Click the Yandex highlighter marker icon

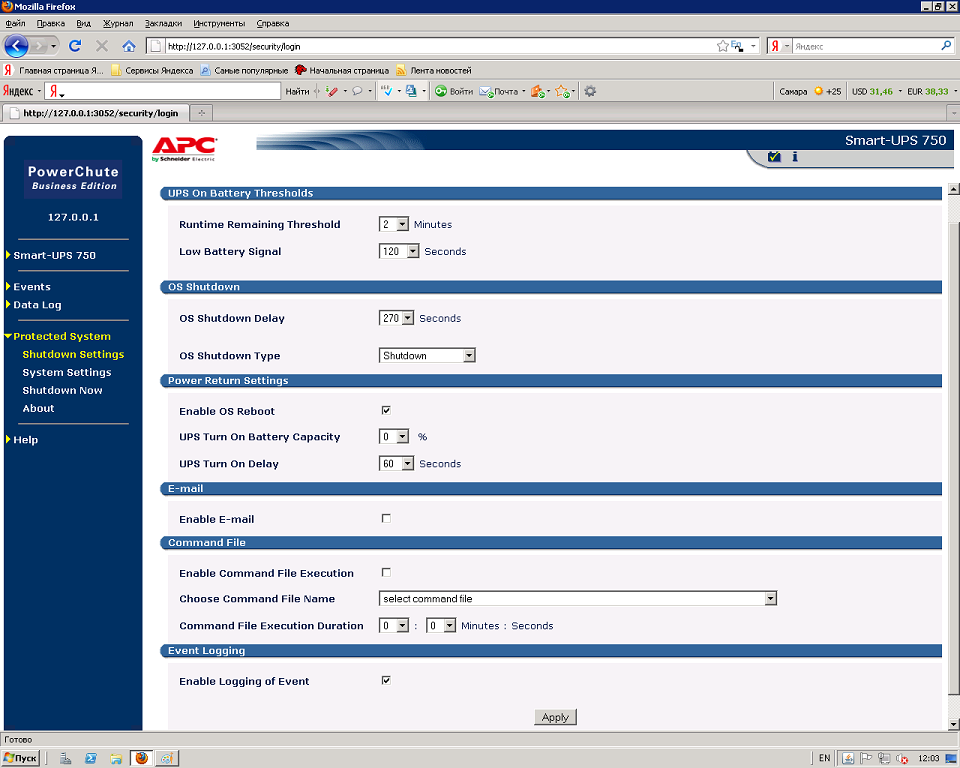coord(331,91)
